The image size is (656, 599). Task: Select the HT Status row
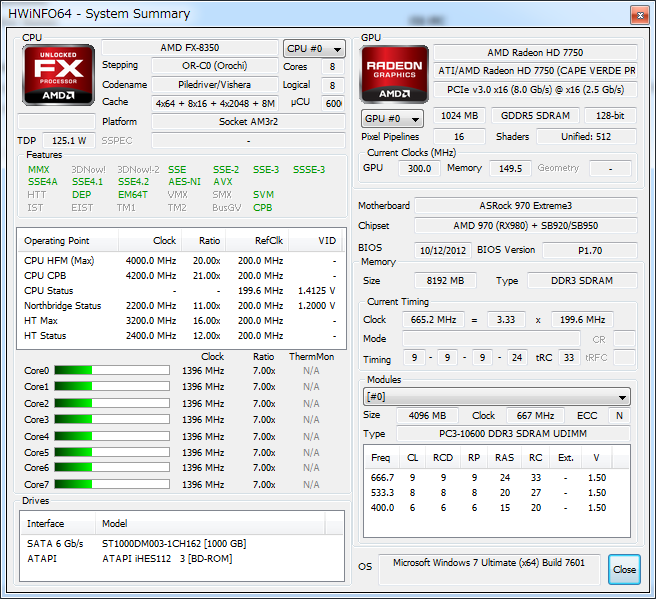181,336
